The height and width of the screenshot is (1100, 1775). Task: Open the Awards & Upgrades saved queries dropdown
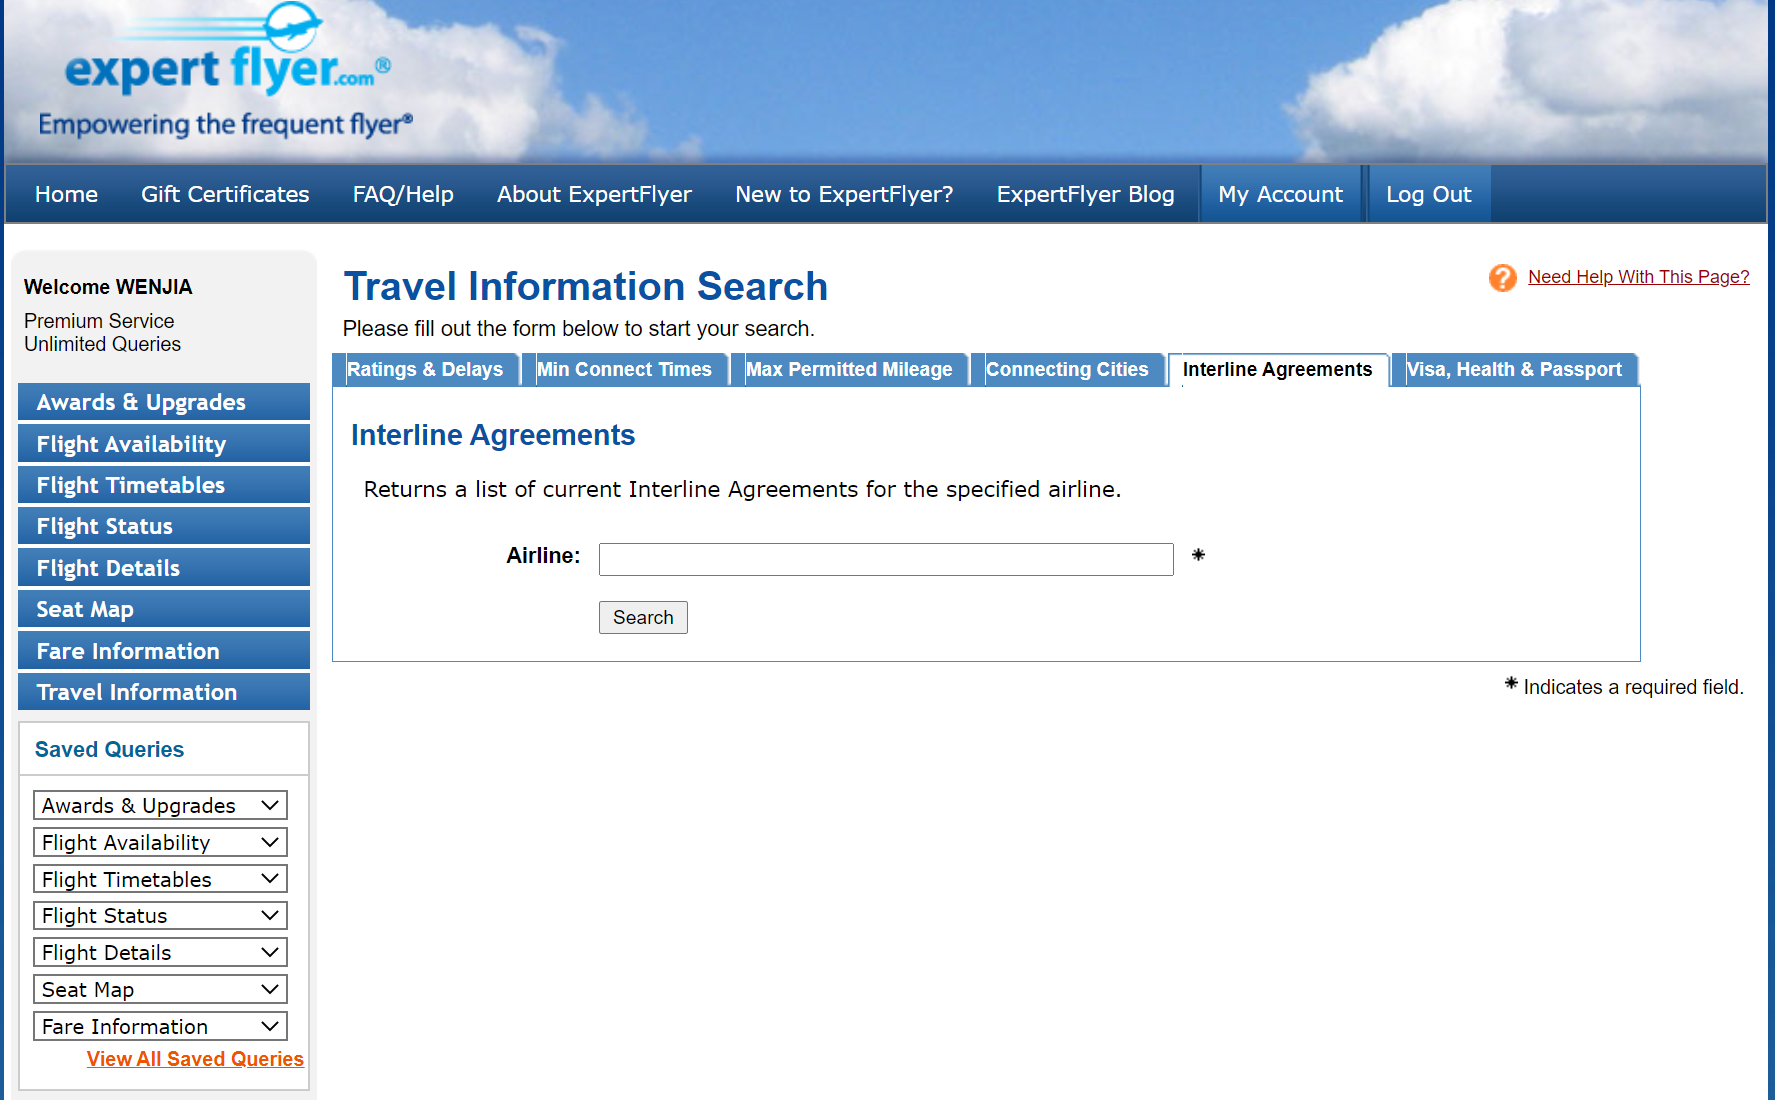tap(160, 806)
